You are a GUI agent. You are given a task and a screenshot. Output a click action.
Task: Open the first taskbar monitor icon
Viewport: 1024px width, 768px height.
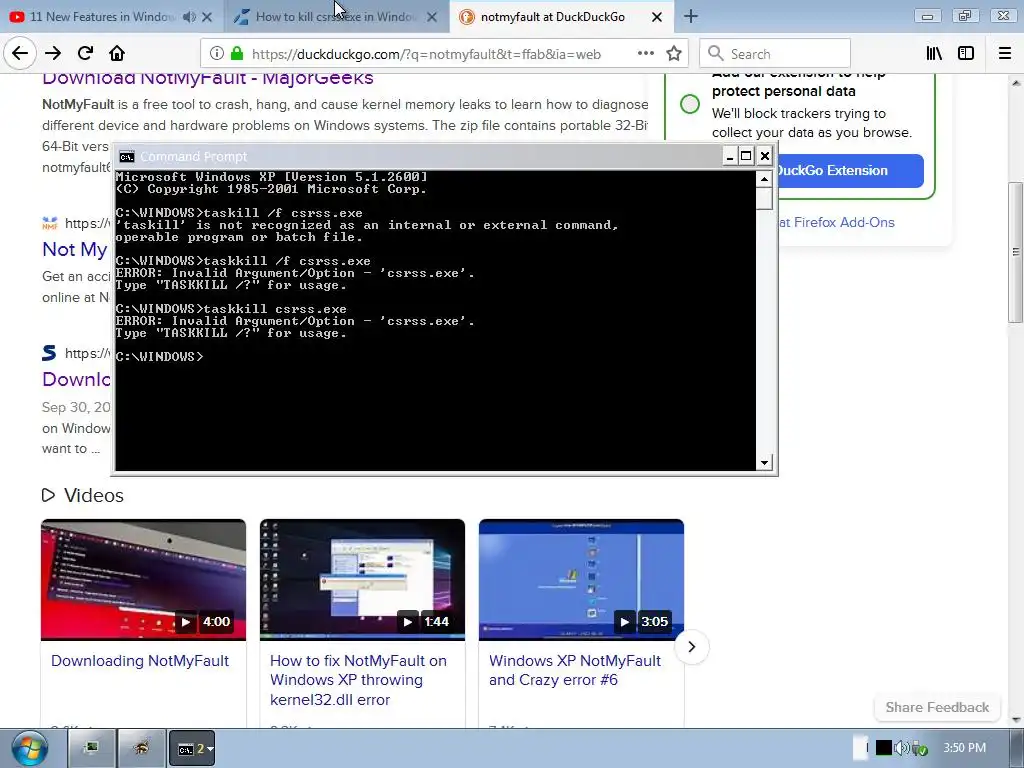tap(91, 748)
